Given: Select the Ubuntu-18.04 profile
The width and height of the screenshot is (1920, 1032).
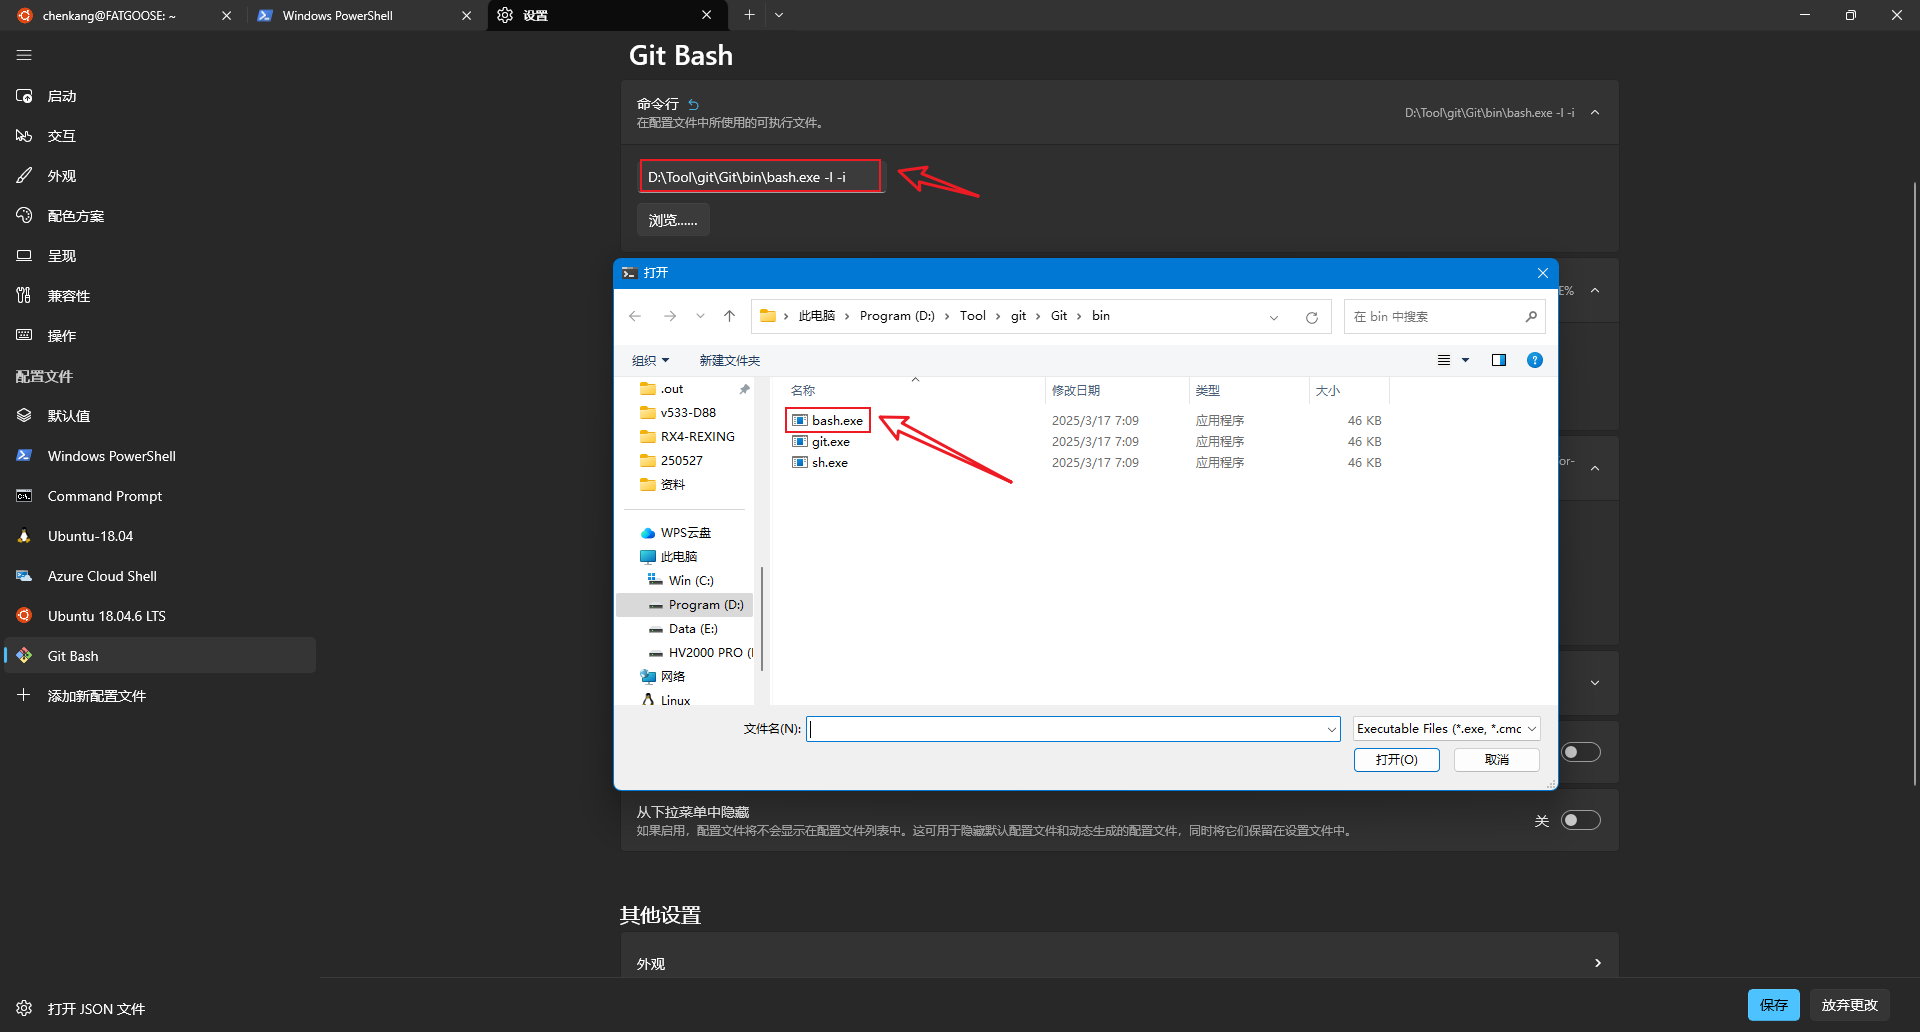Looking at the screenshot, I should (160, 536).
